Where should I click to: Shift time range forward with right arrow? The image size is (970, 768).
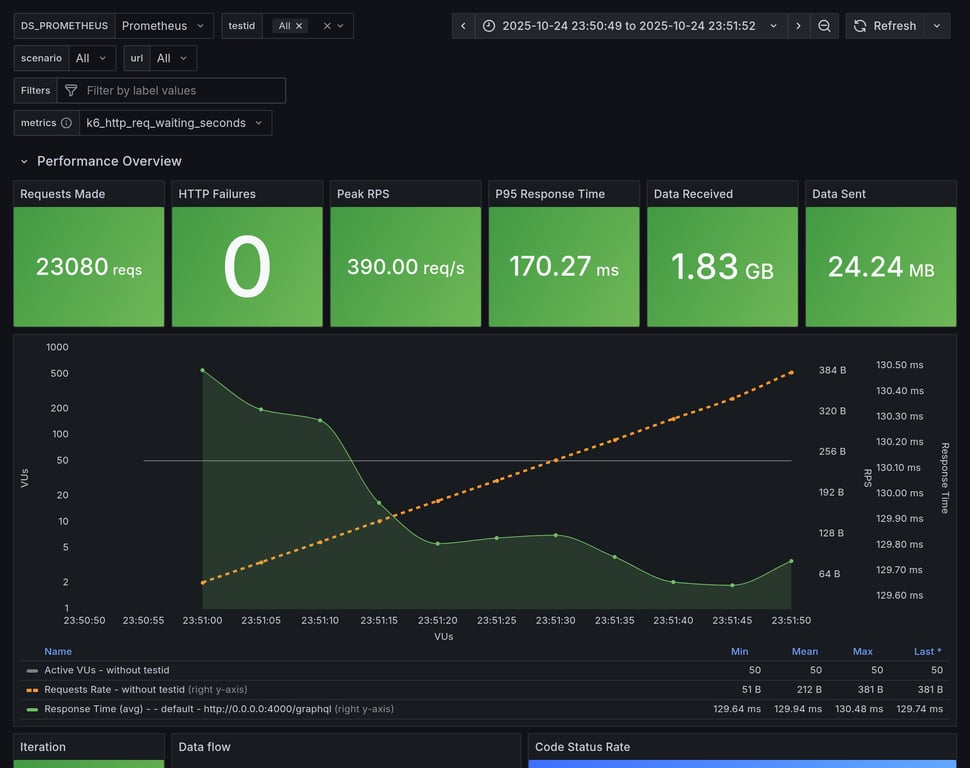(798, 26)
